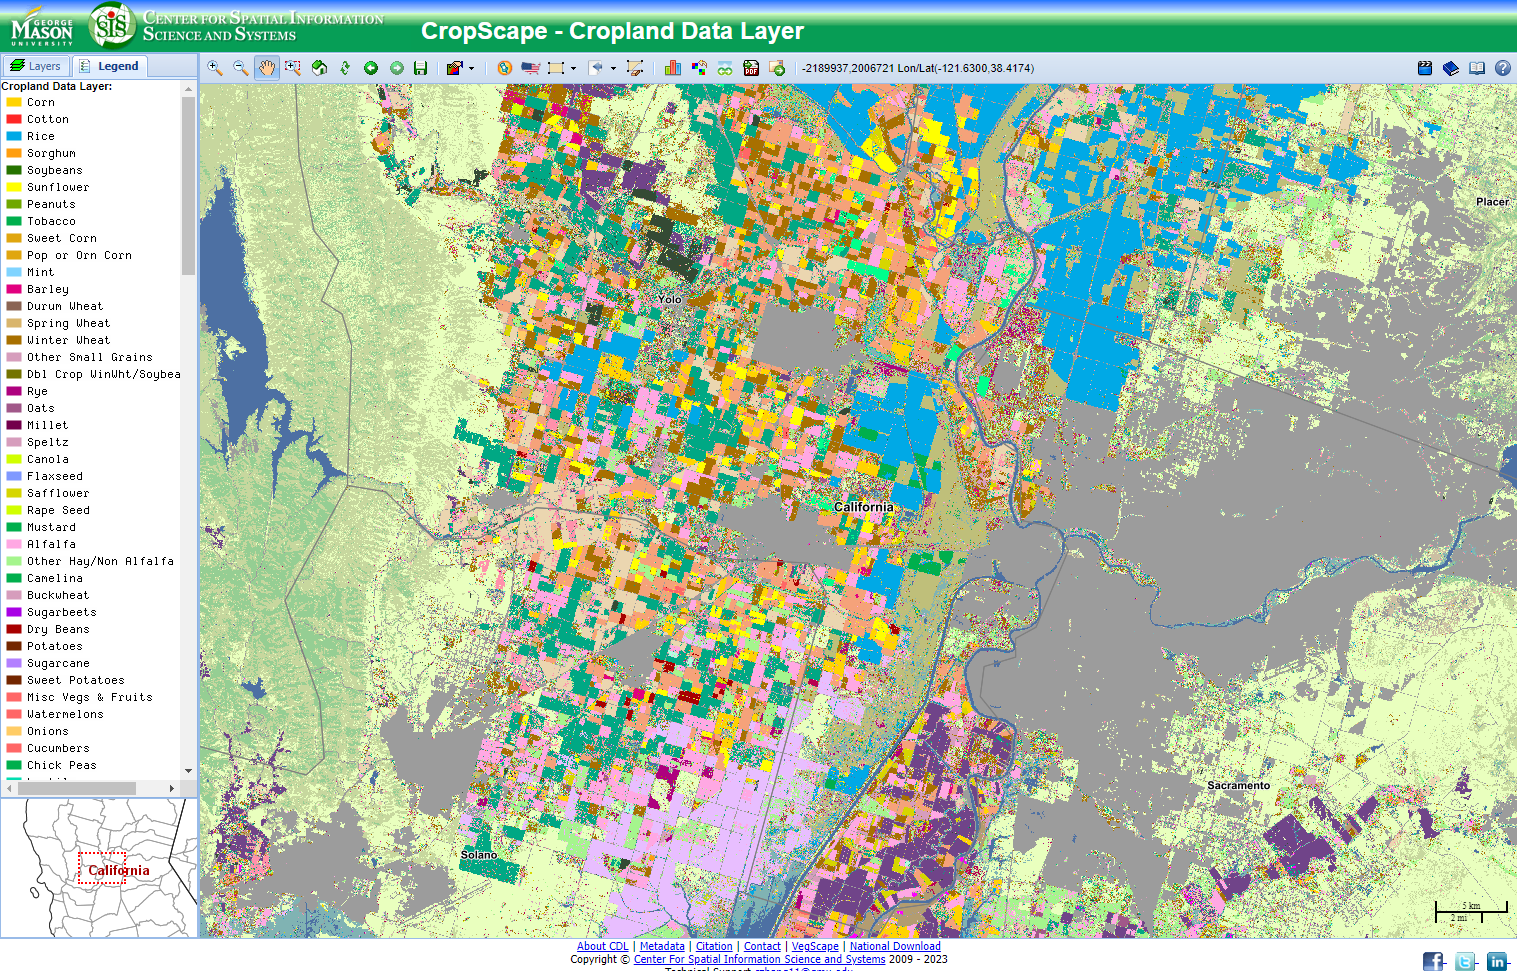1517x971 pixels.
Task: Zoom to full extent home icon
Action: coord(319,68)
